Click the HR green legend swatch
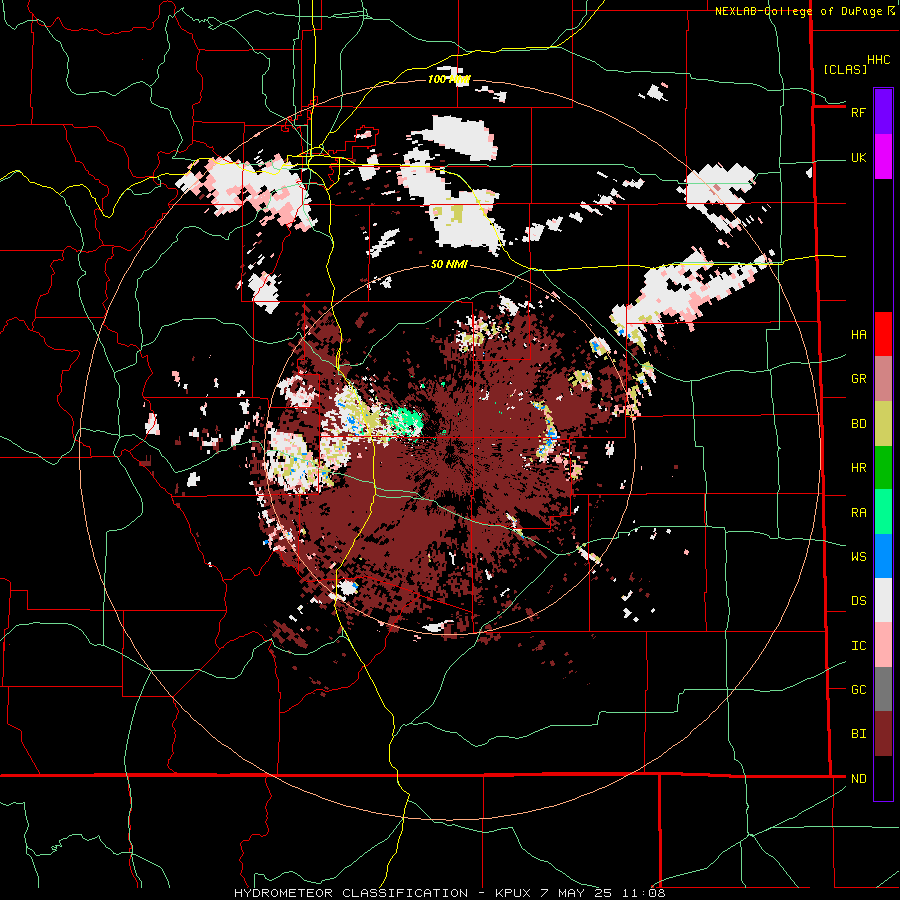 click(883, 467)
